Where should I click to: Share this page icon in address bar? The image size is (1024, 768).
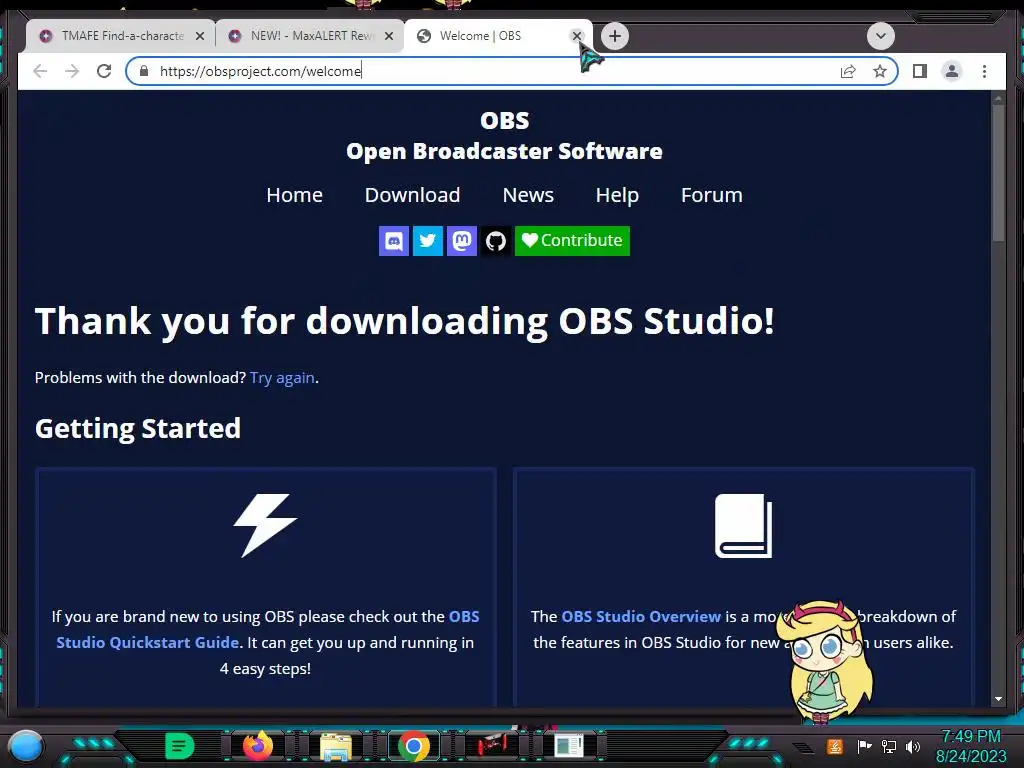click(x=848, y=71)
